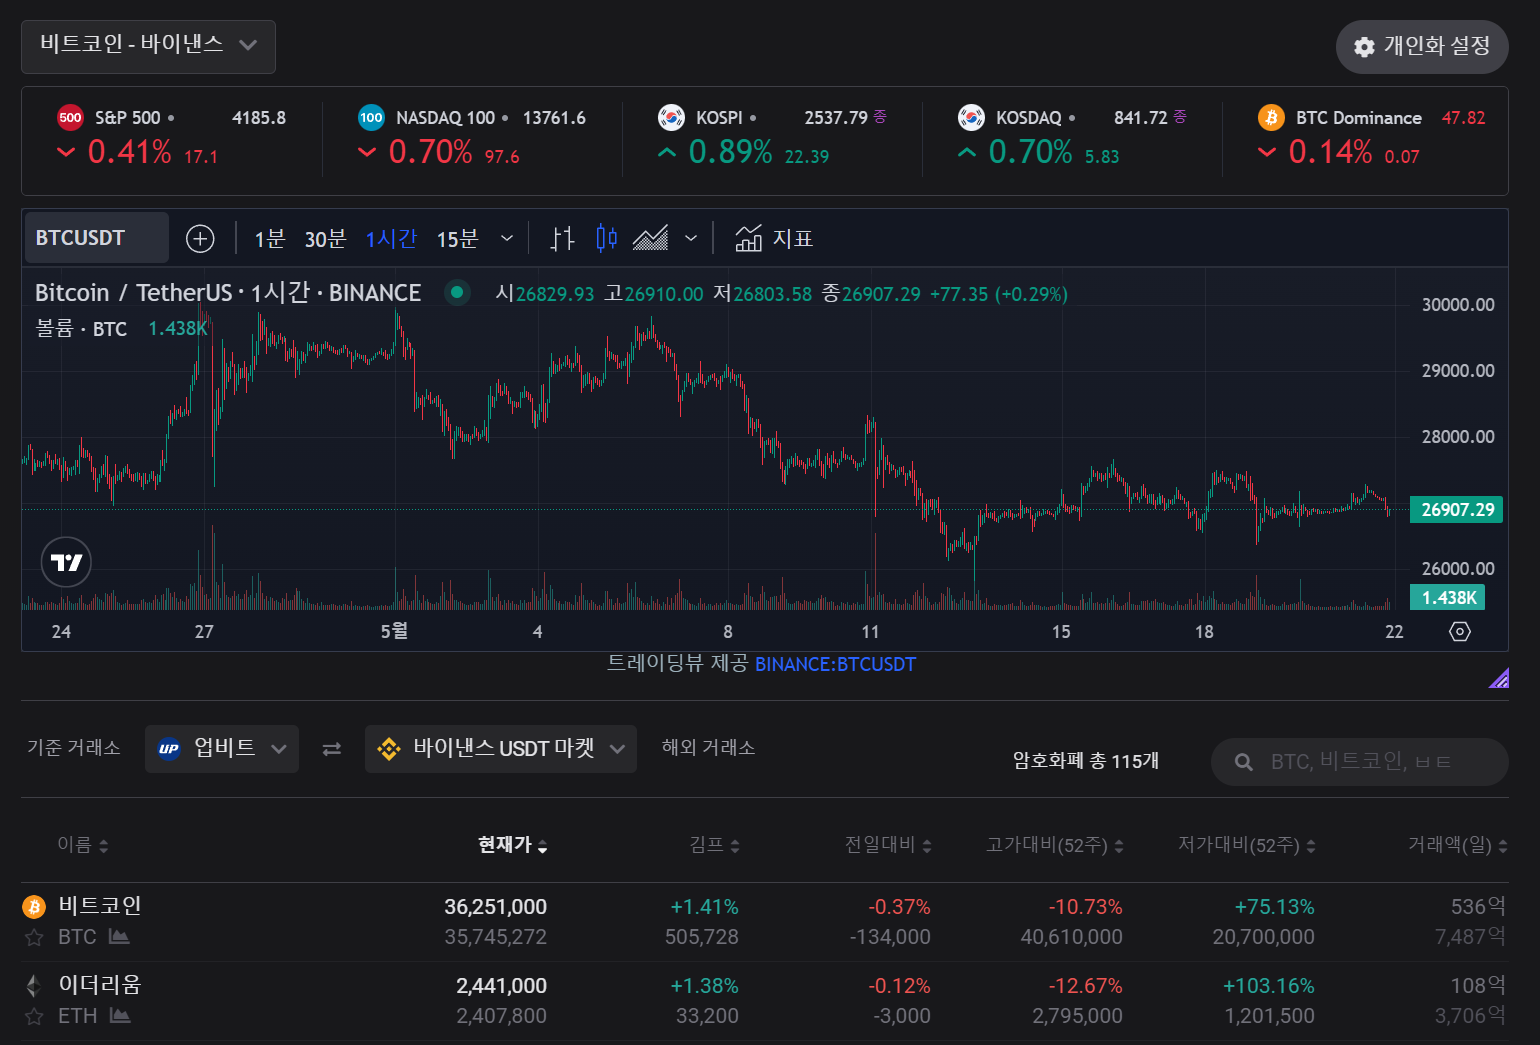This screenshot has height=1045, width=1540.
Task: Sort by 이름 column
Action: coord(83,845)
